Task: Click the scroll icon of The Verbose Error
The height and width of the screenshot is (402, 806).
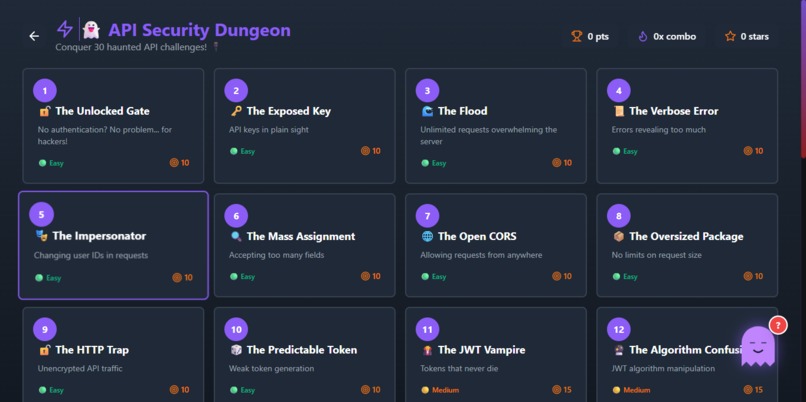Action: point(618,111)
